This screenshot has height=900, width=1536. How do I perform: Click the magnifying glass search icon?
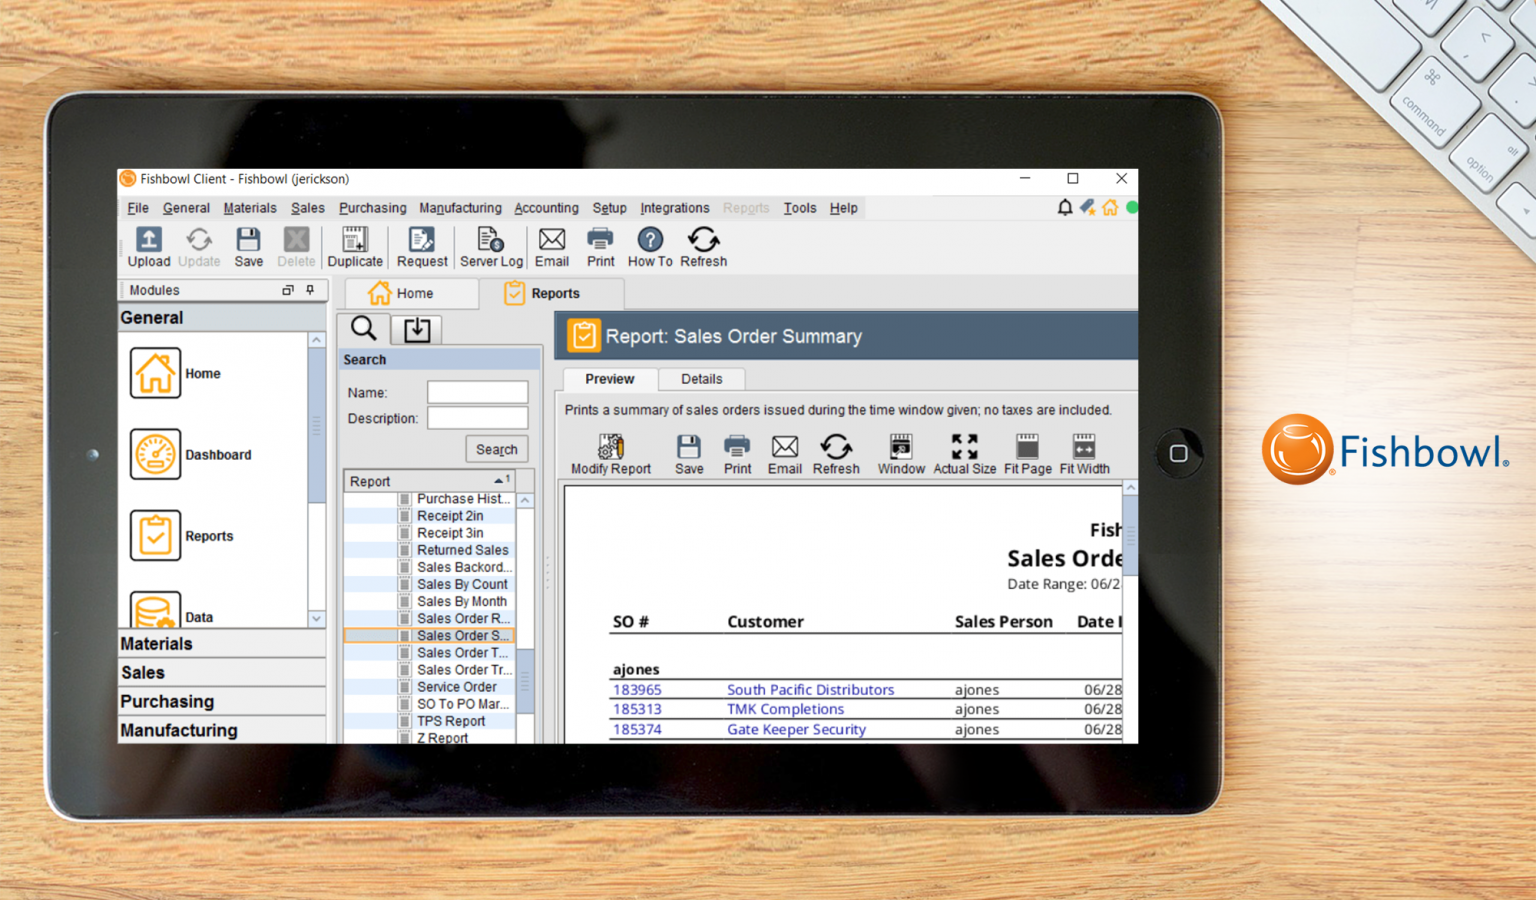tap(362, 328)
